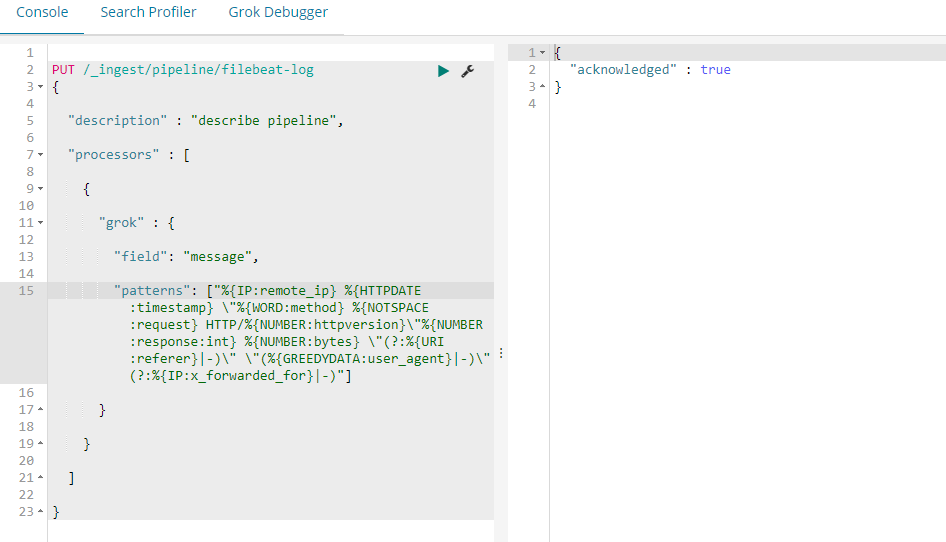The height and width of the screenshot is (542, 946).
Task: Fold the "processors" array at line 7
Action: (40, 155)
